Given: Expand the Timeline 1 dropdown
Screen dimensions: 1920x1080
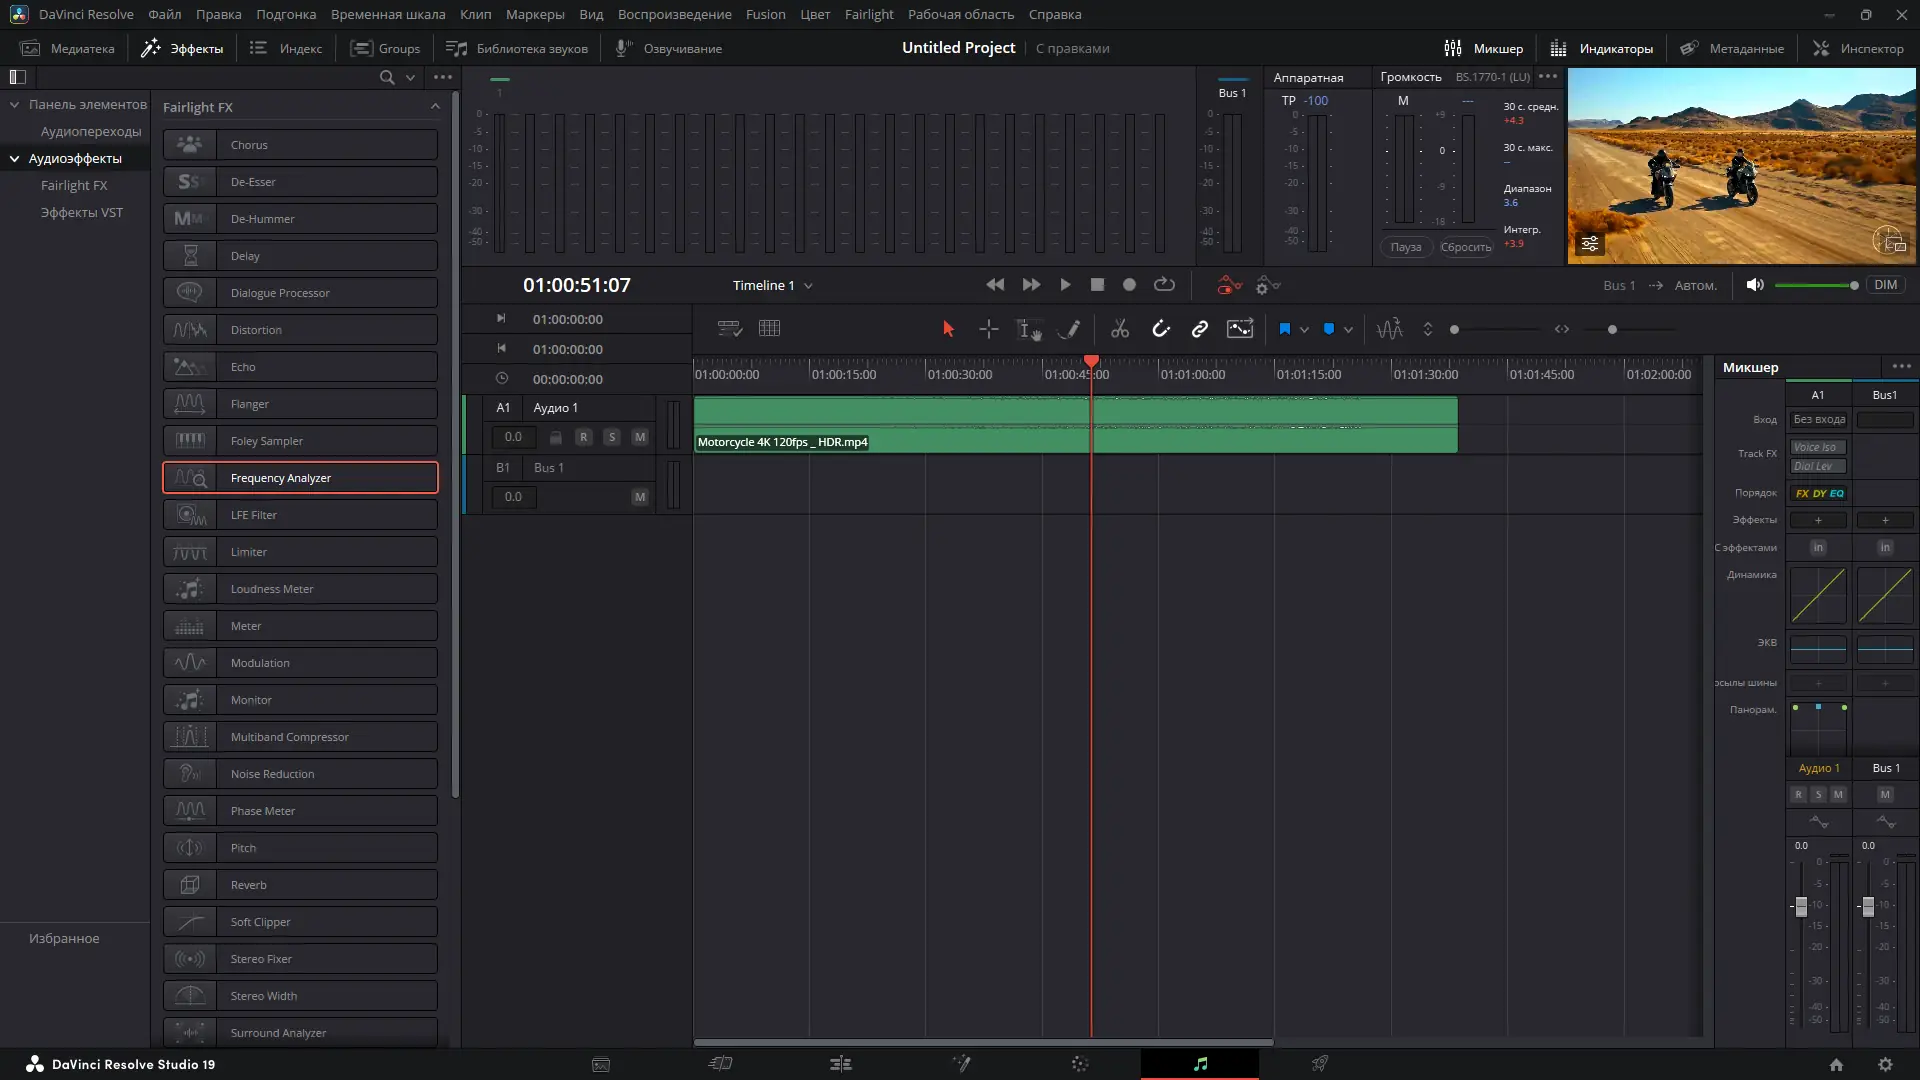Looking at the screenshot, I should [808, 286].
